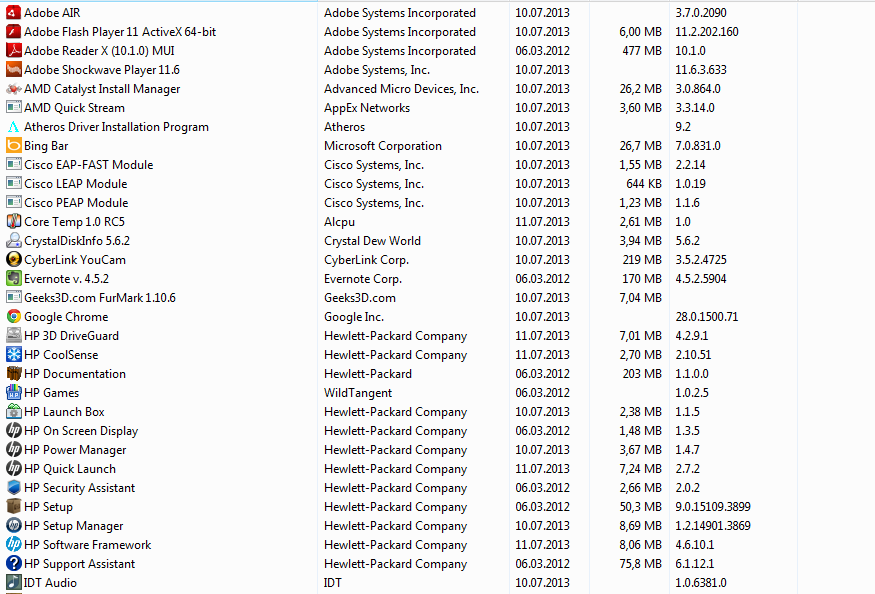Click publisher cell Crystal Dew World
Image resolution: width=875 pixels, height=594 pixels.
(x=372, y=241)
